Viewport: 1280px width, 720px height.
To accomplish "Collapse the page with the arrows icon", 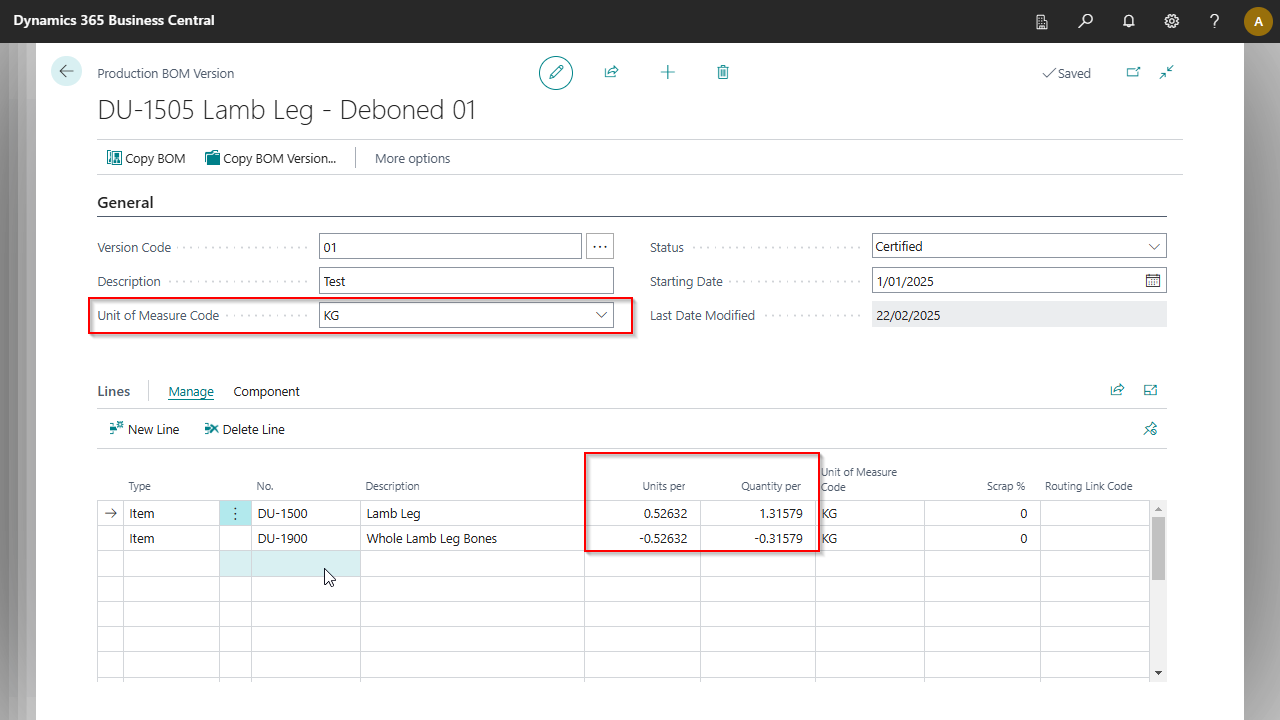I will 1167,72.
